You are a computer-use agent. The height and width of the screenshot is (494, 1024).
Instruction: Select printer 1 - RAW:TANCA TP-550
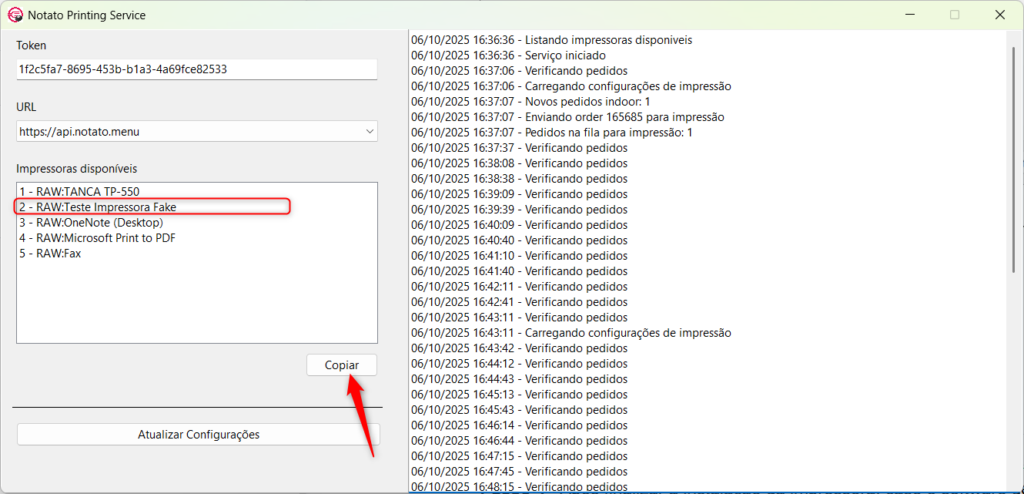point(75,191)
